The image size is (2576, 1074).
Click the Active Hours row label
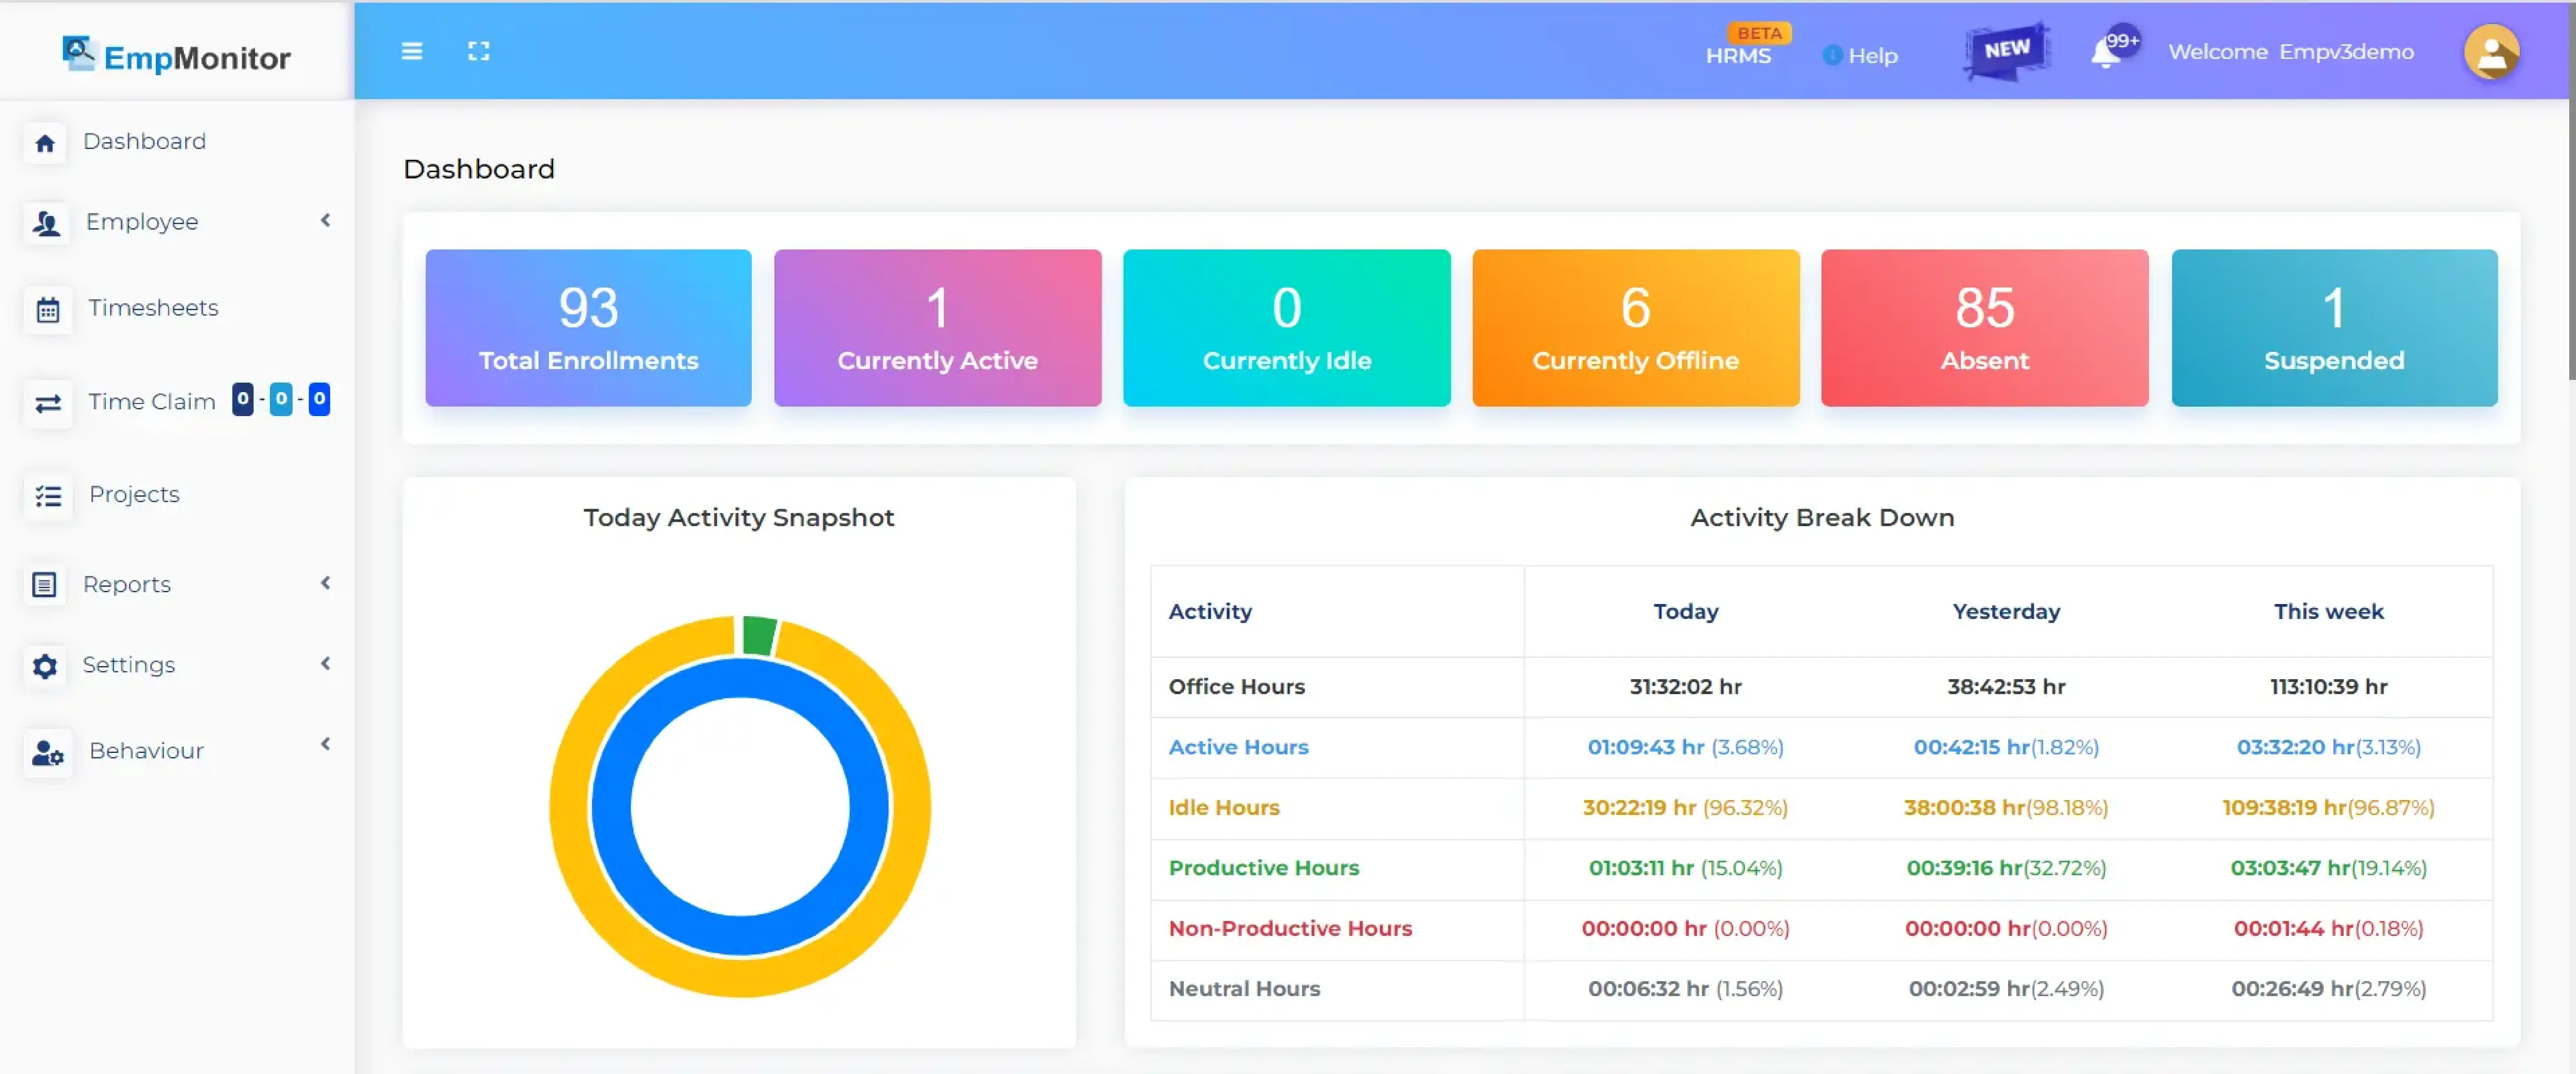pyautogui.click(x=1238, y=747)
